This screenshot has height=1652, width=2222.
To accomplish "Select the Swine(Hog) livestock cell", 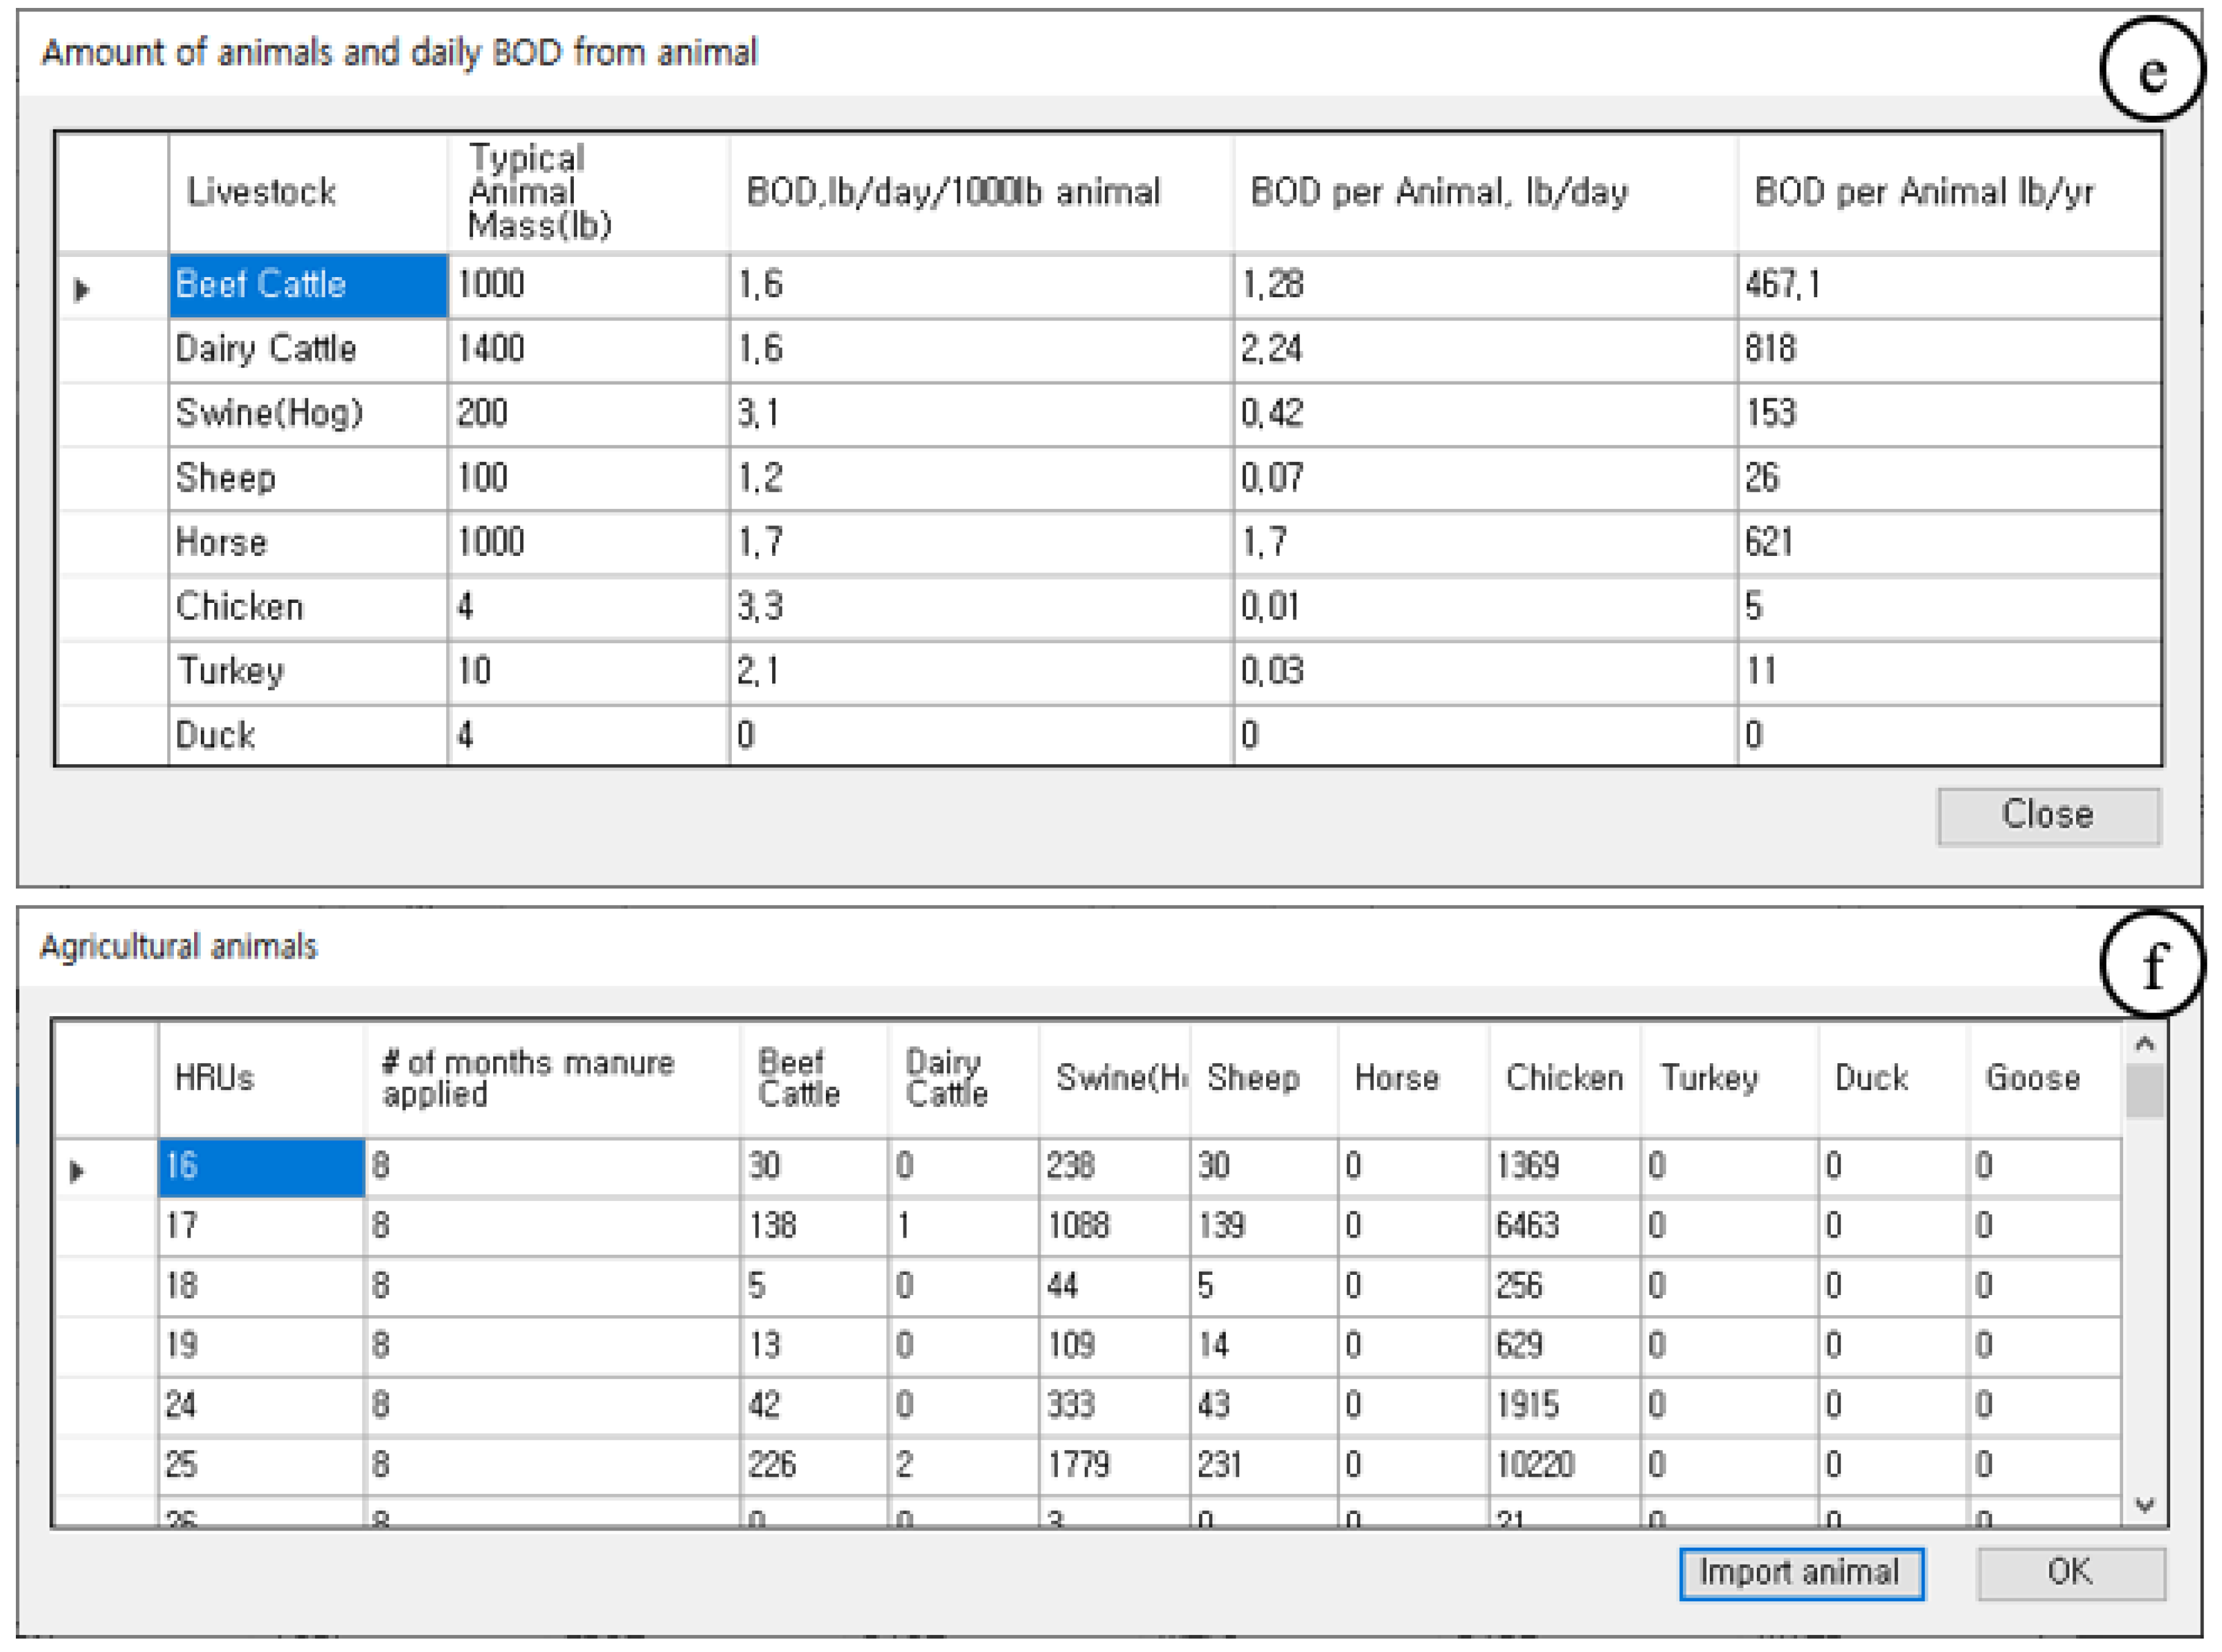I will point(307,413).
